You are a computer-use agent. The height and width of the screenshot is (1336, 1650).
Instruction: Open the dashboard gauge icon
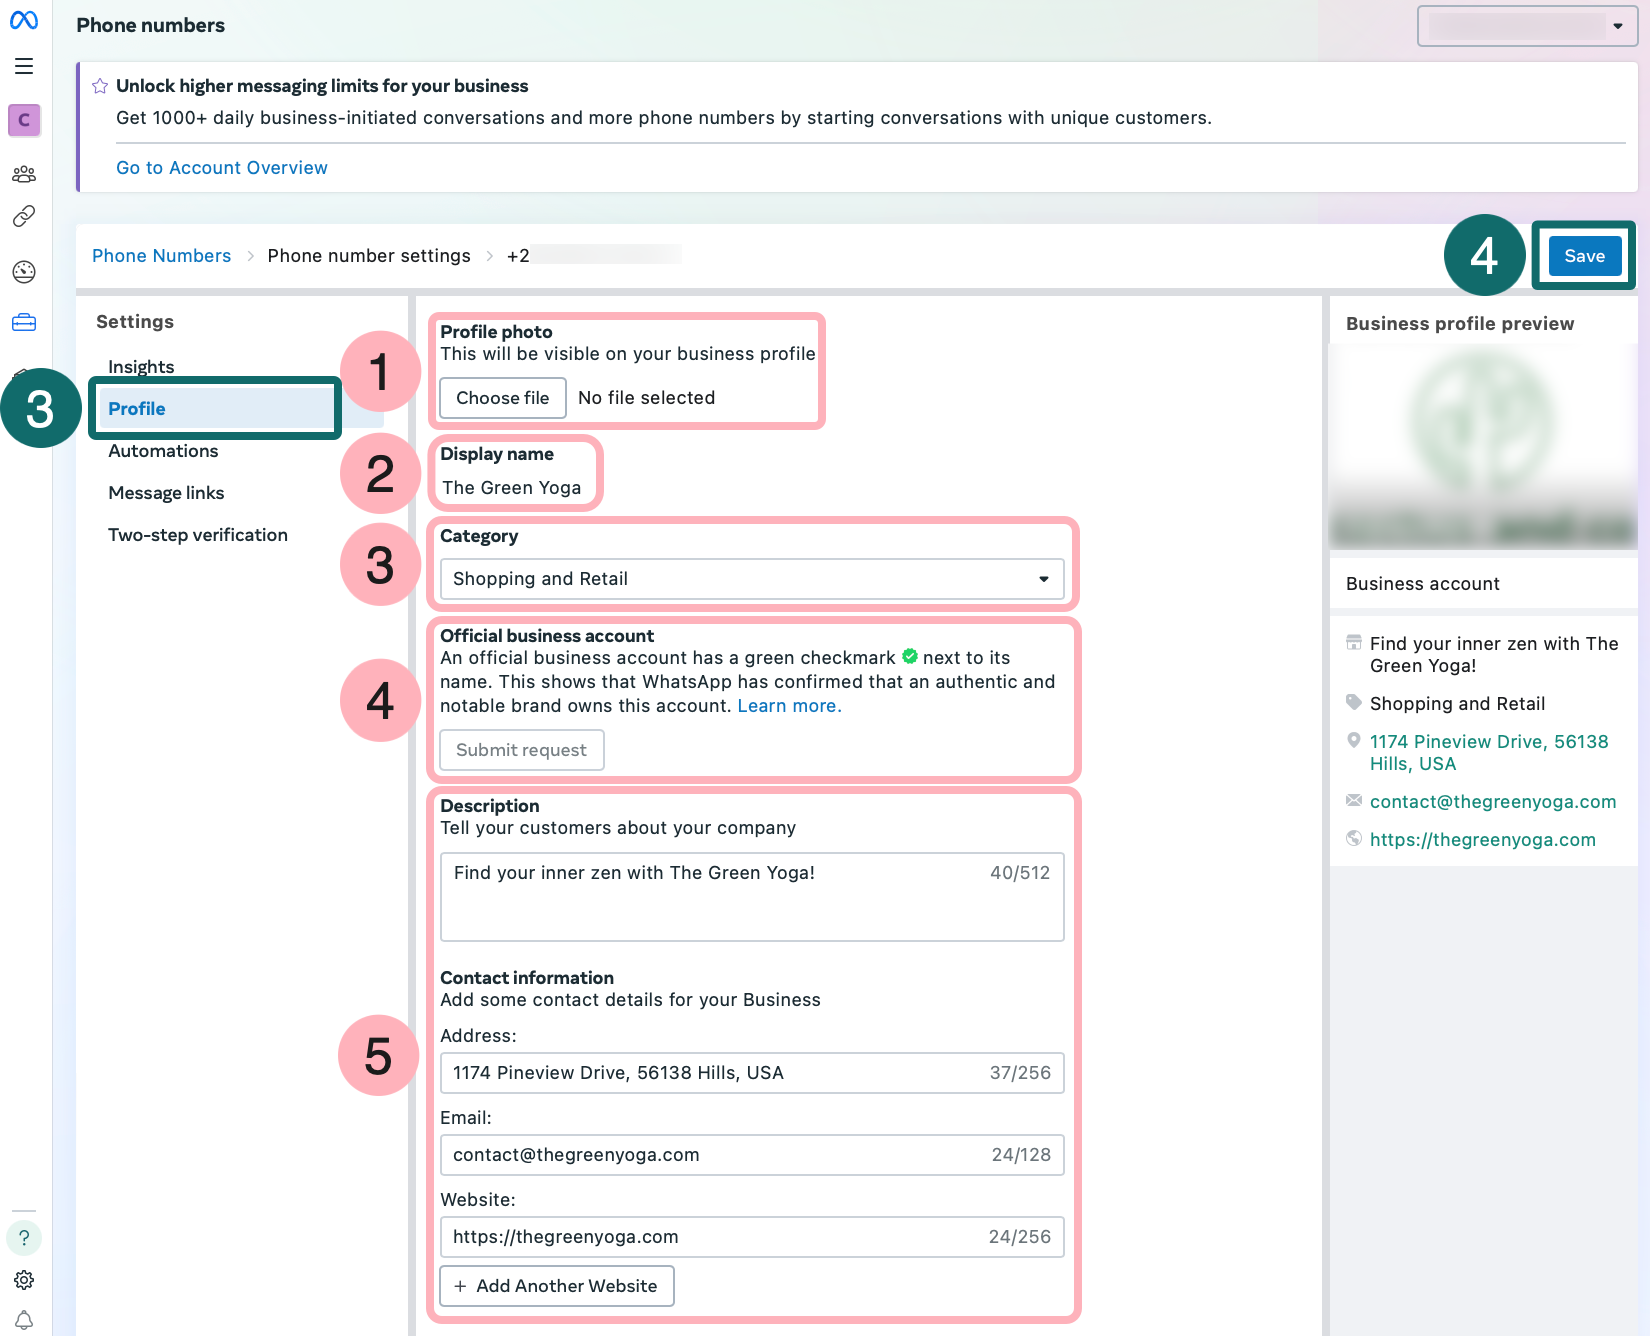[24, 272]
